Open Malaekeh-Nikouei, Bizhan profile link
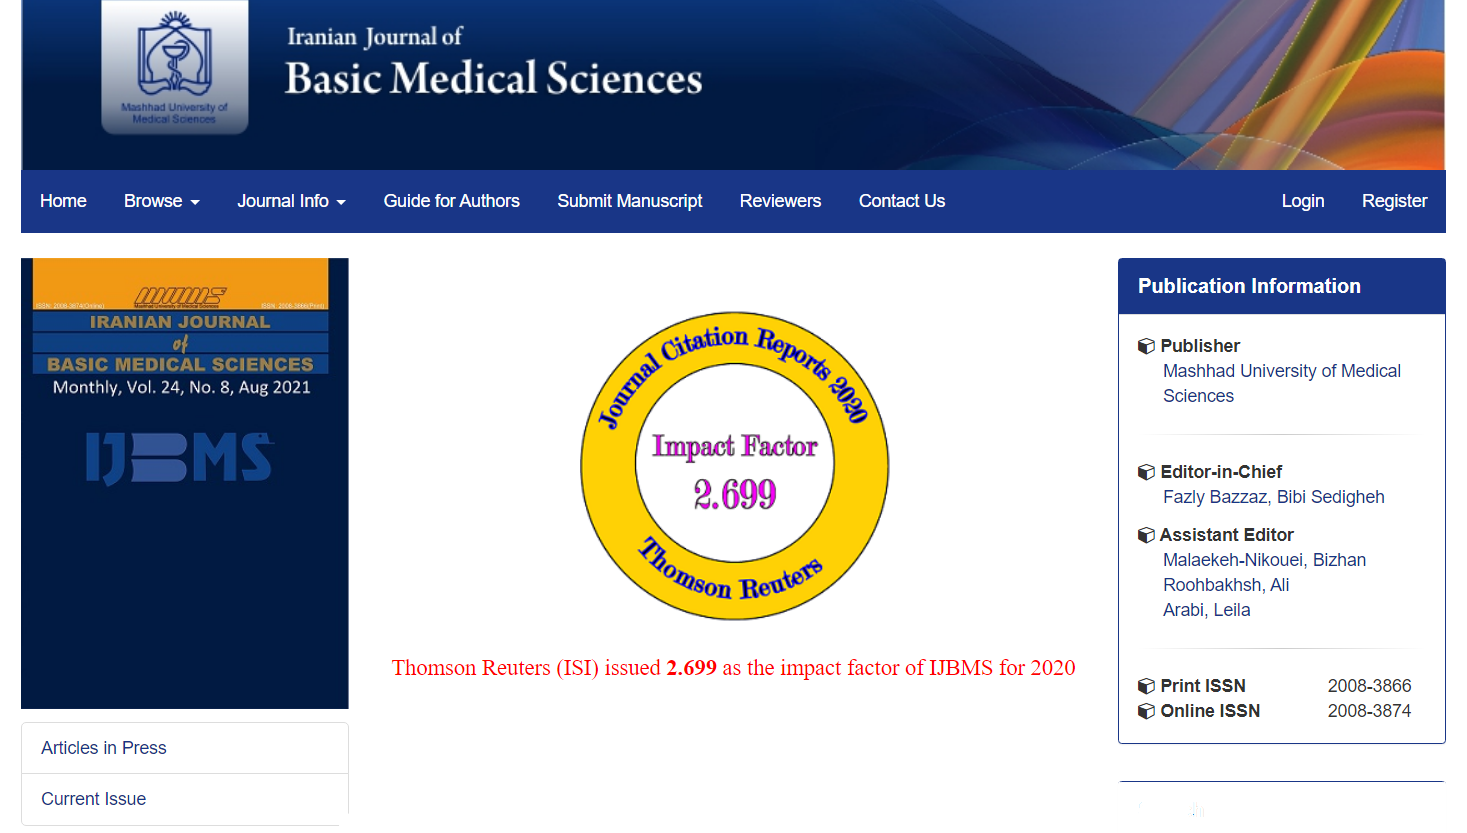 click(1264, 560)
